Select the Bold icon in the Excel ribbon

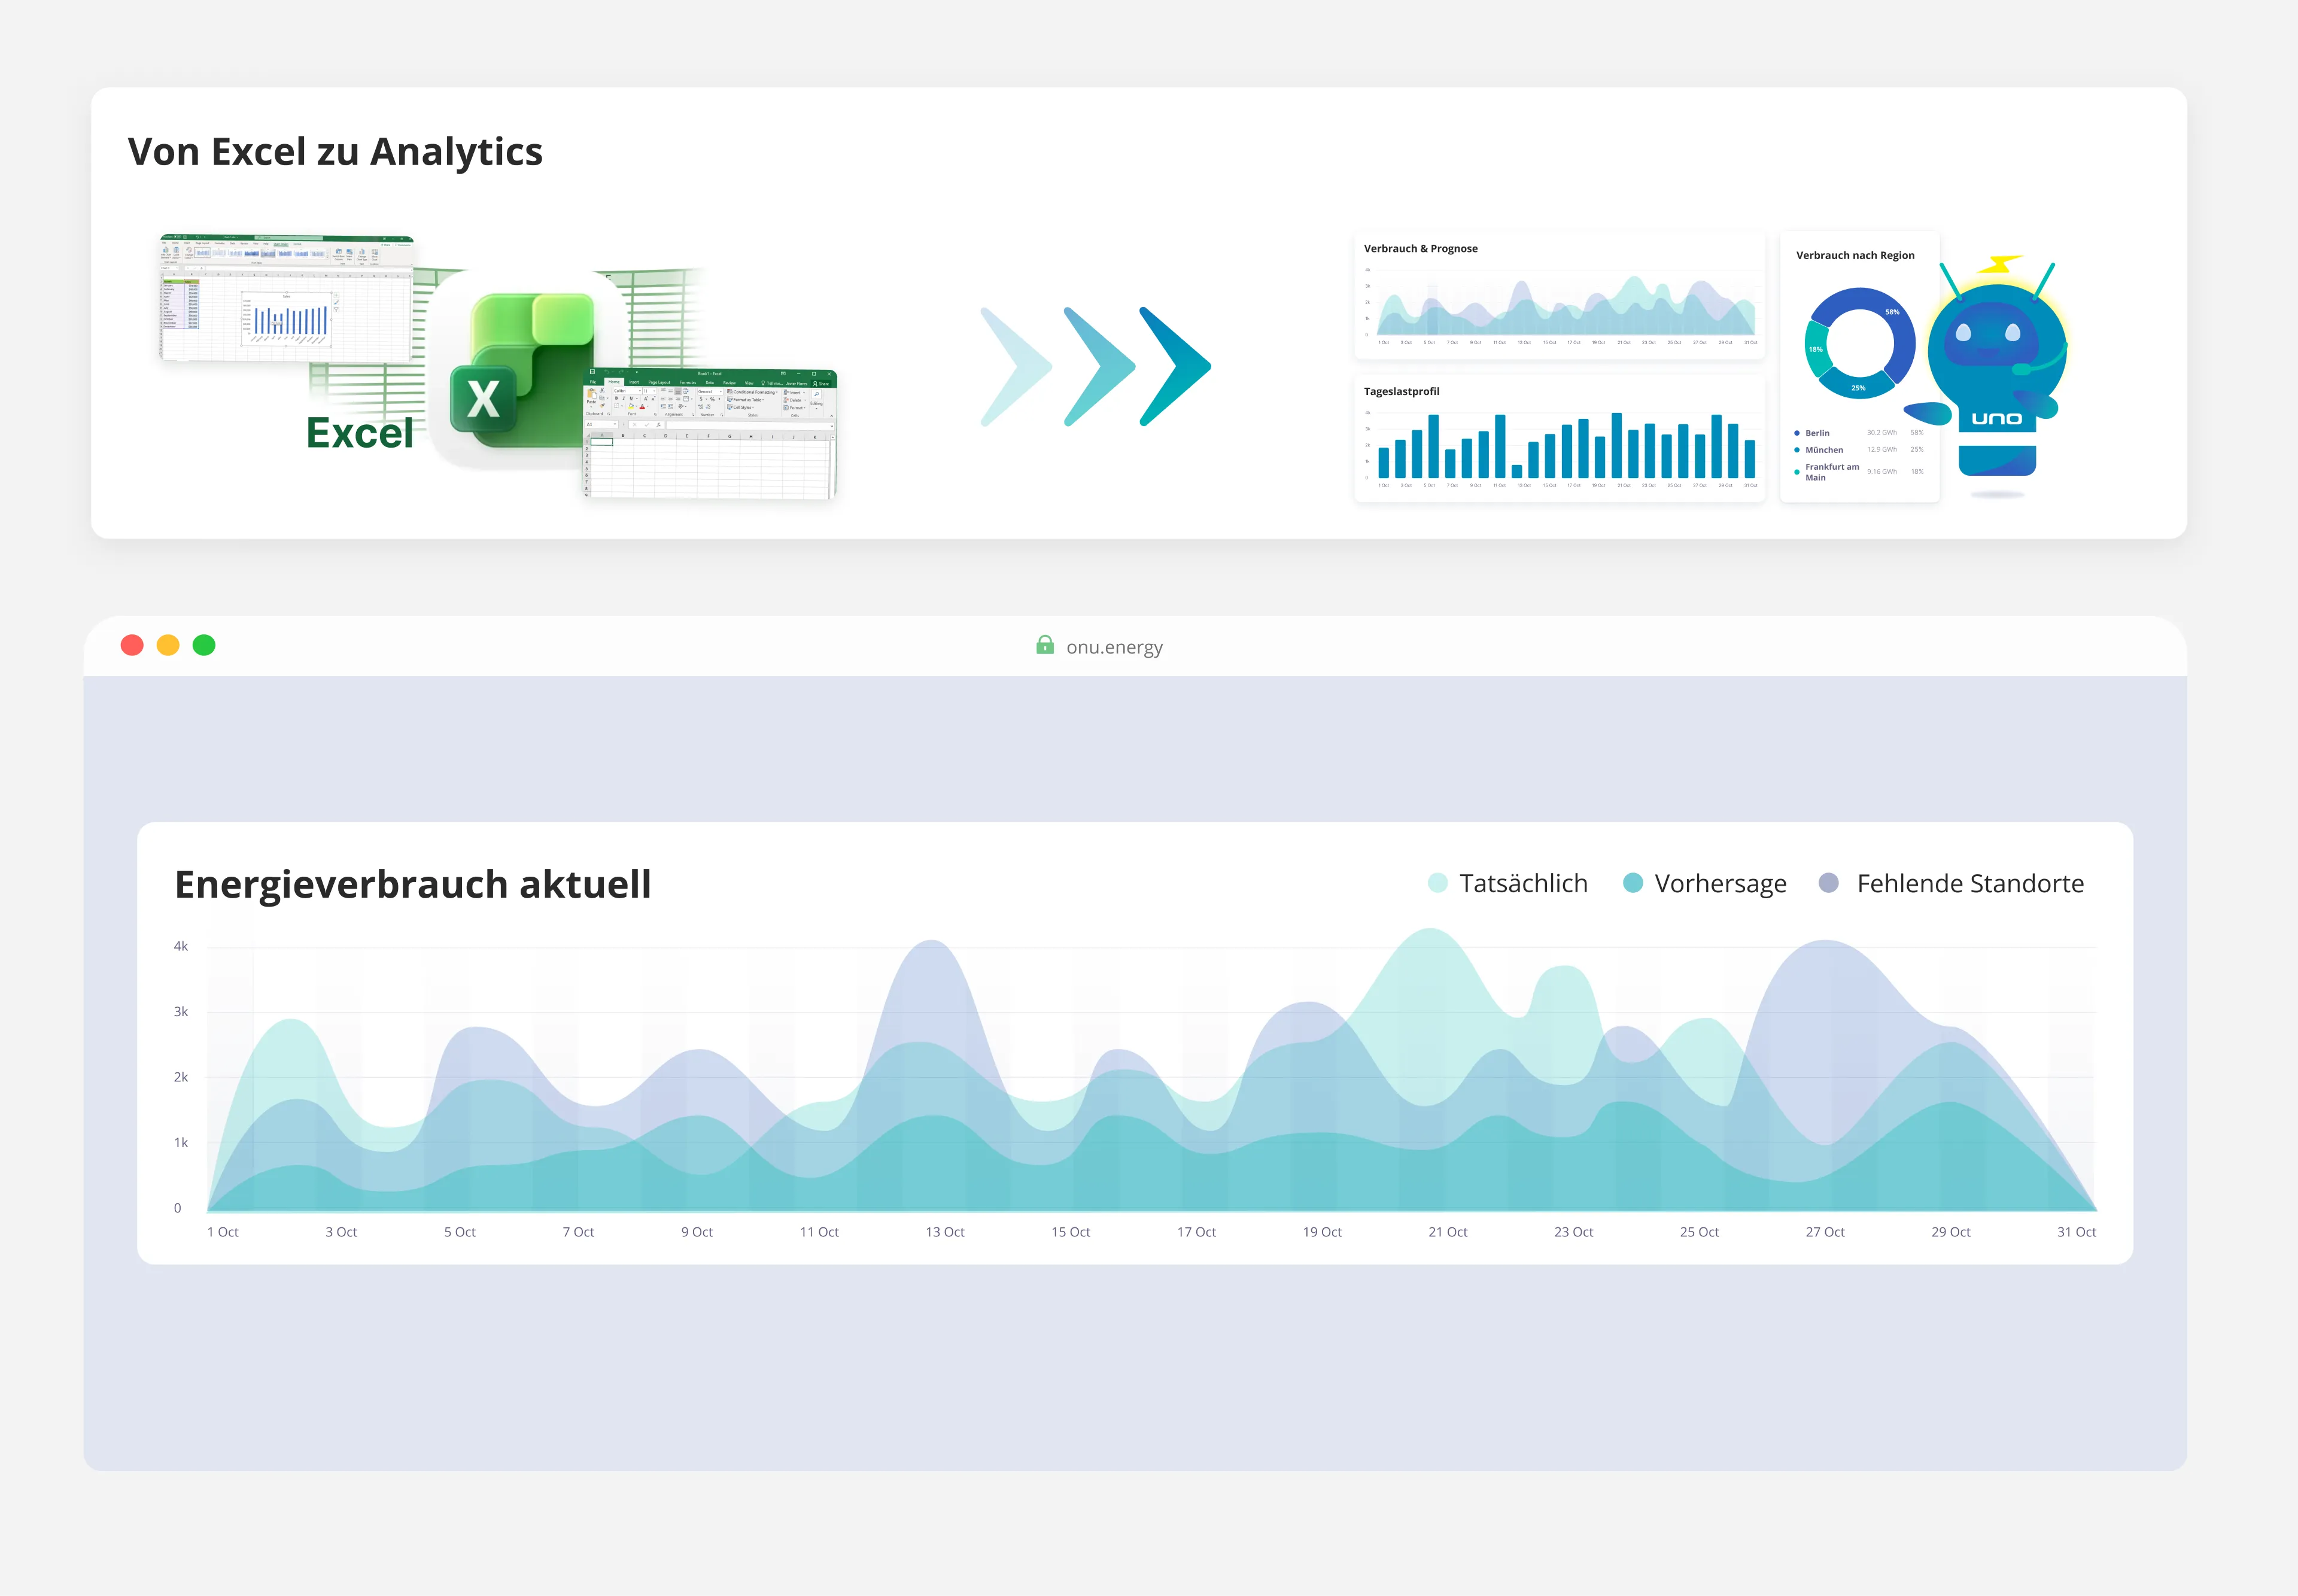tap(617, 399)
